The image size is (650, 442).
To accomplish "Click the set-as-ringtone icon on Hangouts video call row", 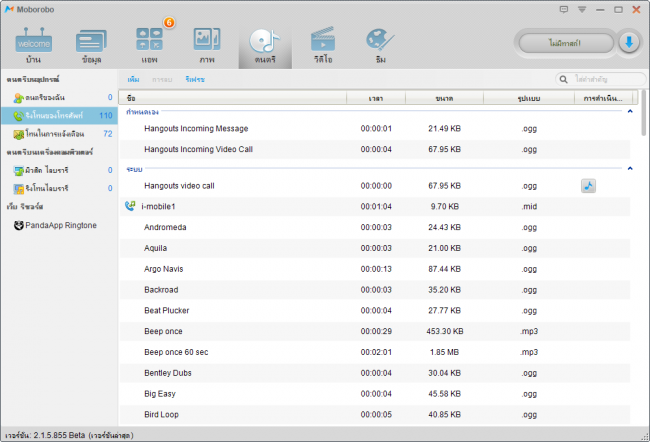I will (x=589, y=186).
